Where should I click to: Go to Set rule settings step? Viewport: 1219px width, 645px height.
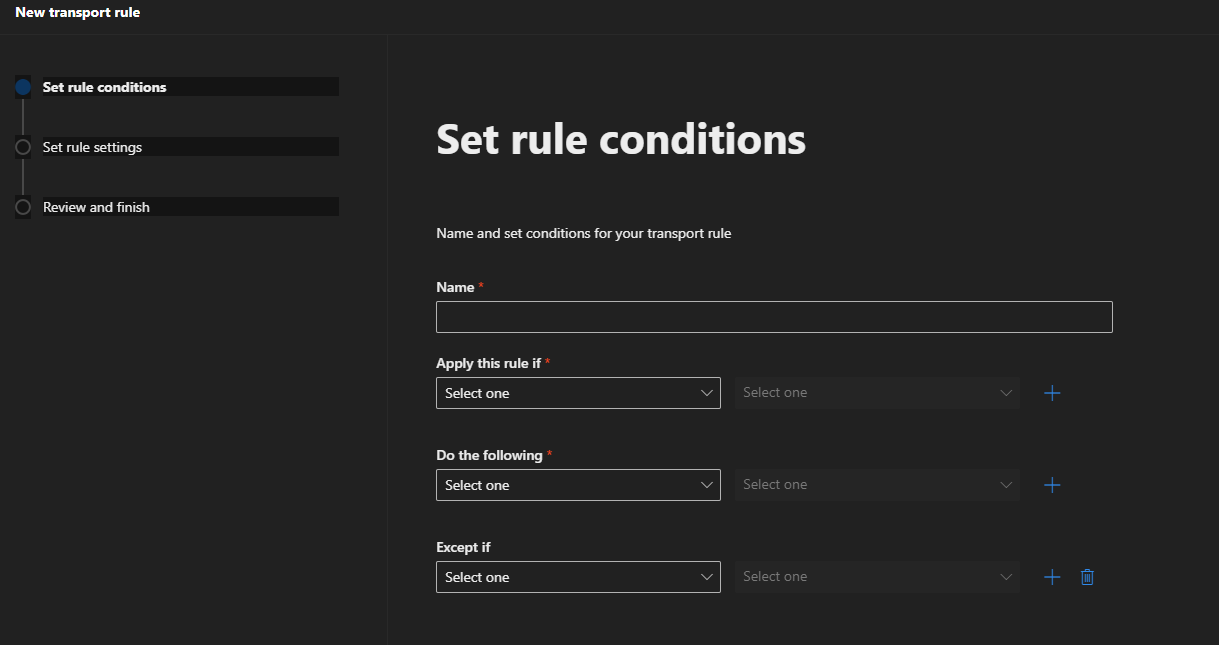point(92,147)
